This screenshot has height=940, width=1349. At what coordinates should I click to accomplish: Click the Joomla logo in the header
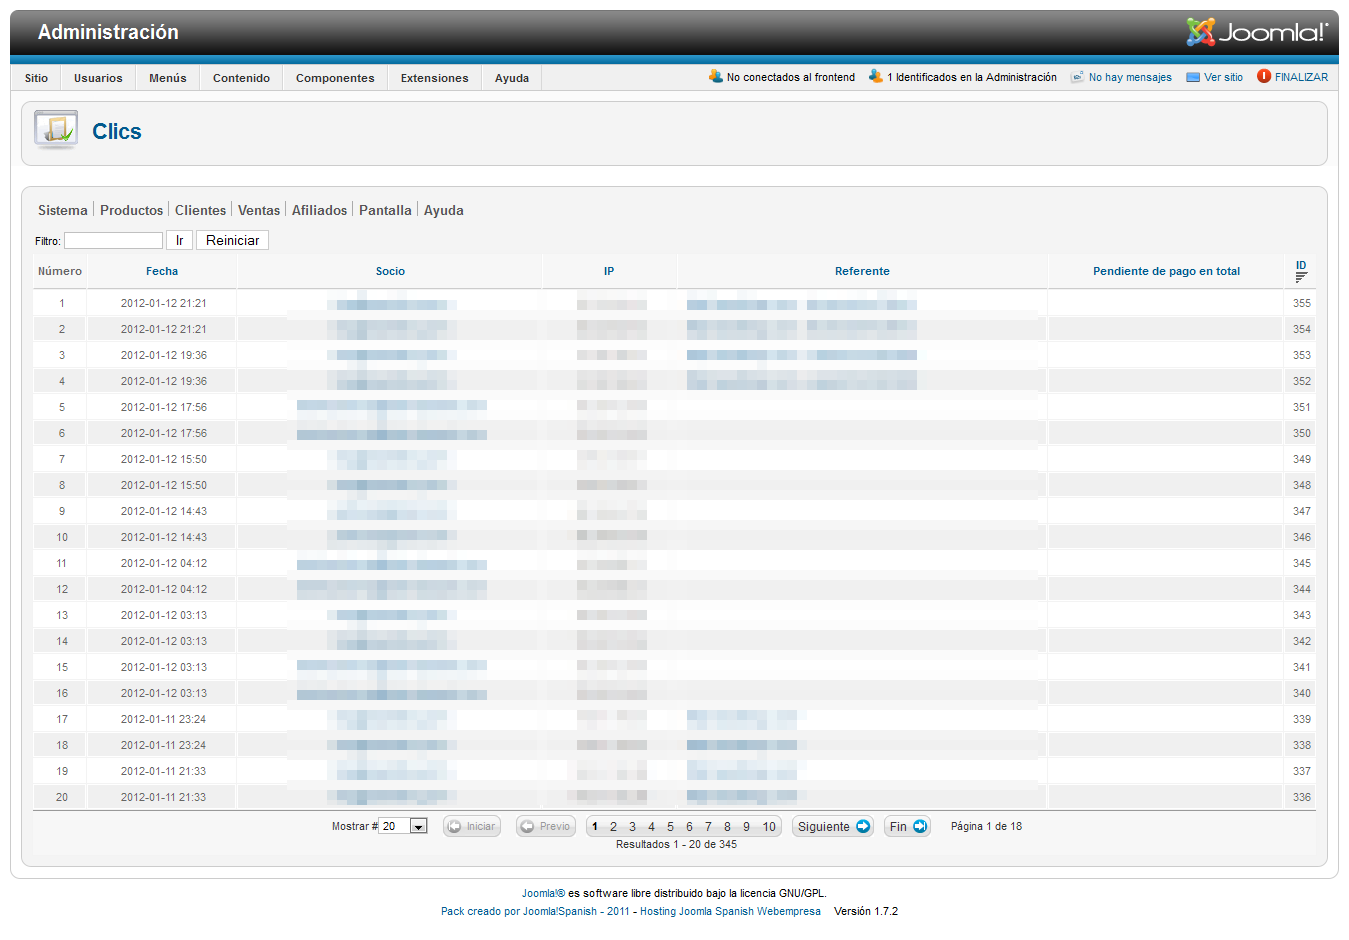click(x=1257, y=32)
